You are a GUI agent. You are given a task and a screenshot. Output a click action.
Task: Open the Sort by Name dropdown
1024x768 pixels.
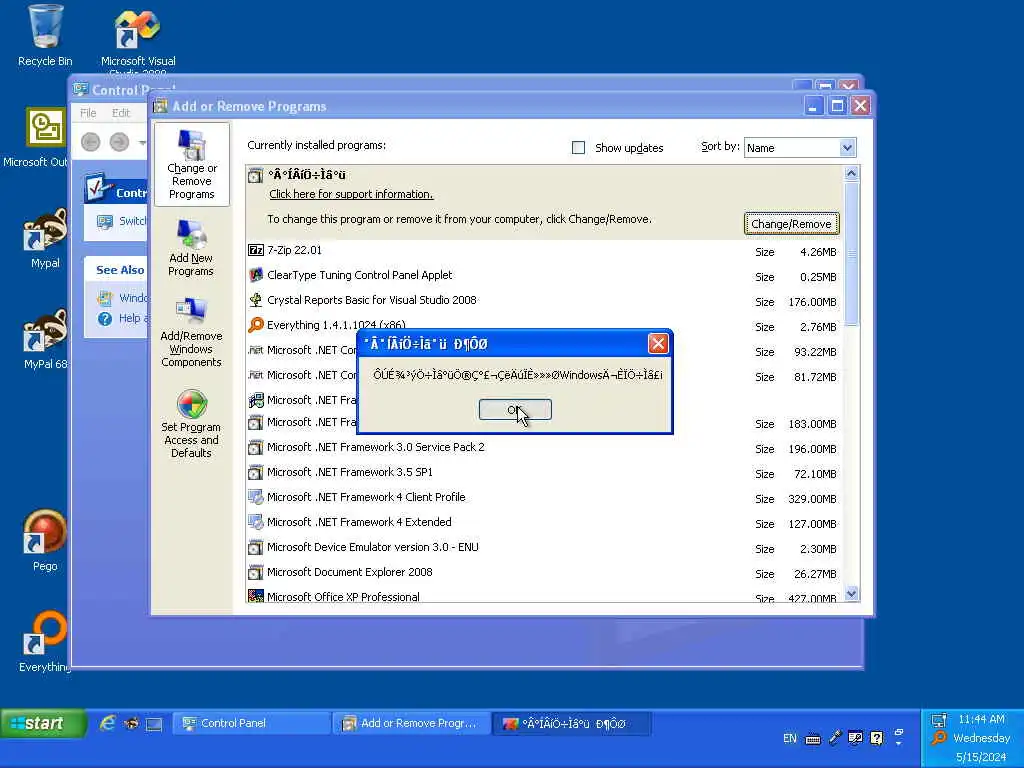847,148
